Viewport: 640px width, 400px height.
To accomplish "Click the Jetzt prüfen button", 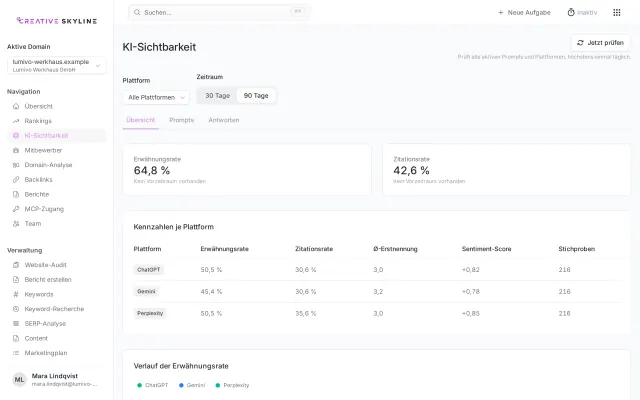I will (600, 42).
